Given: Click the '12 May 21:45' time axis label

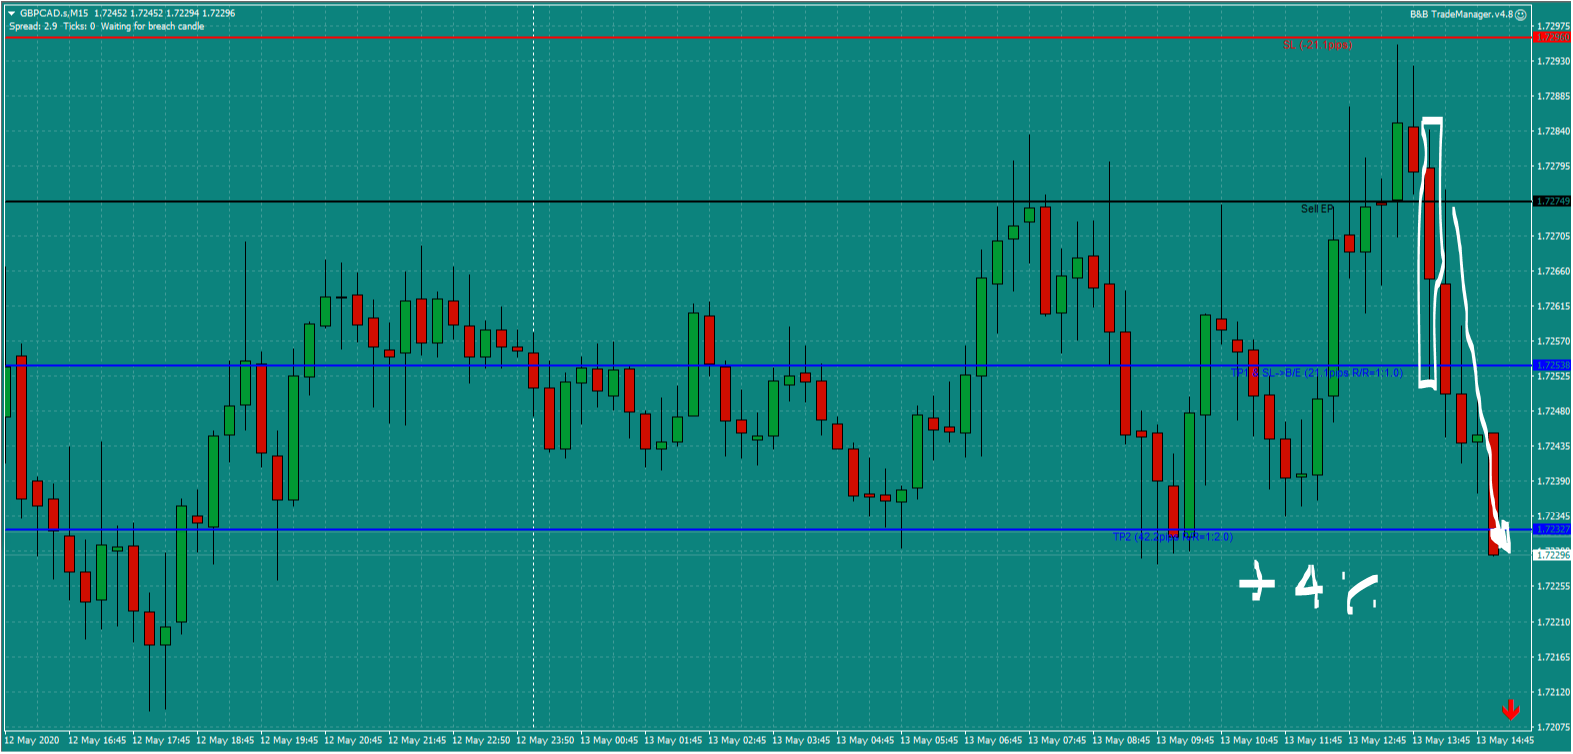Looking at the screenshot, I should [x=417, y=740].
